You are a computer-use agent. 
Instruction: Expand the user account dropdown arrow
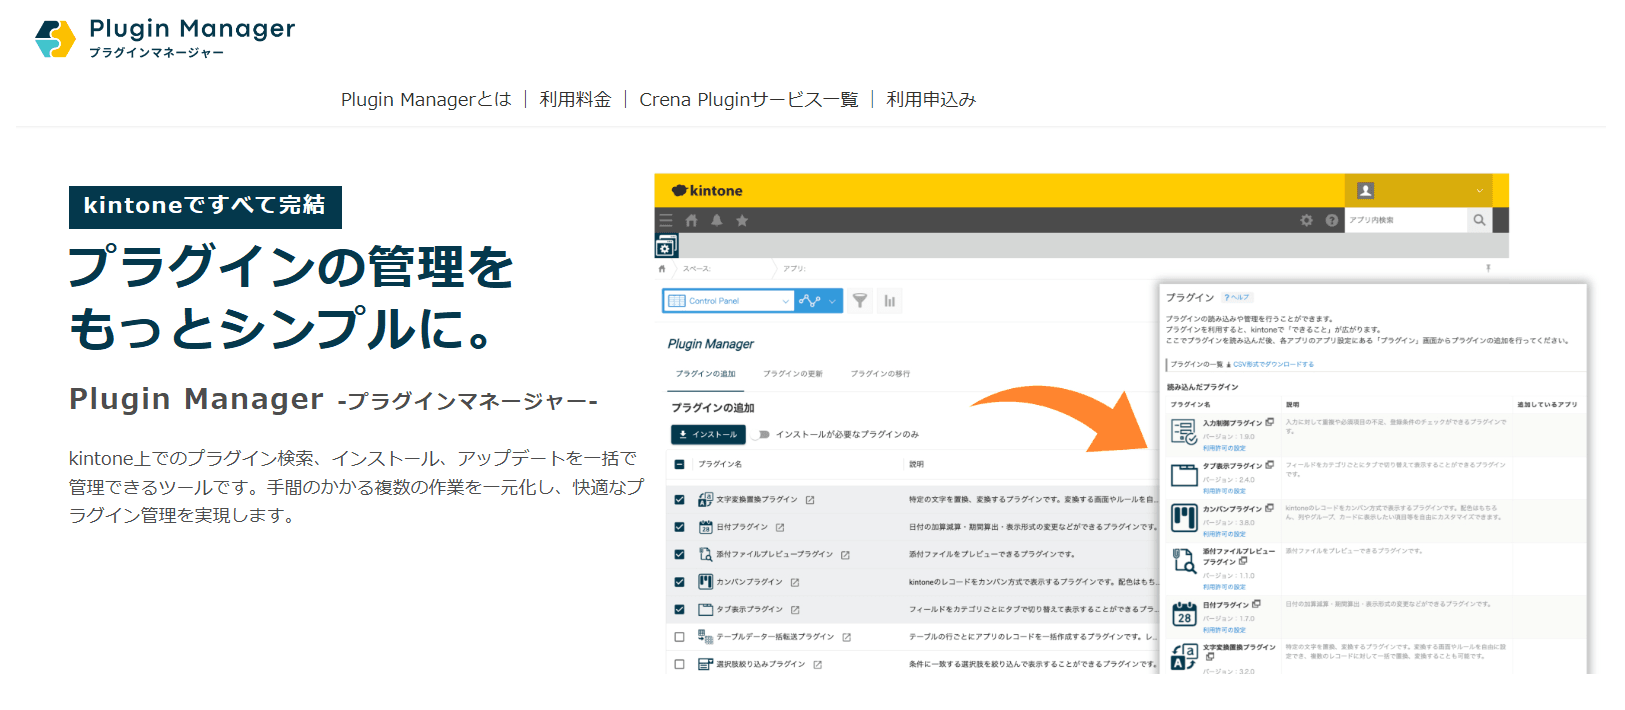point(1479,190)
